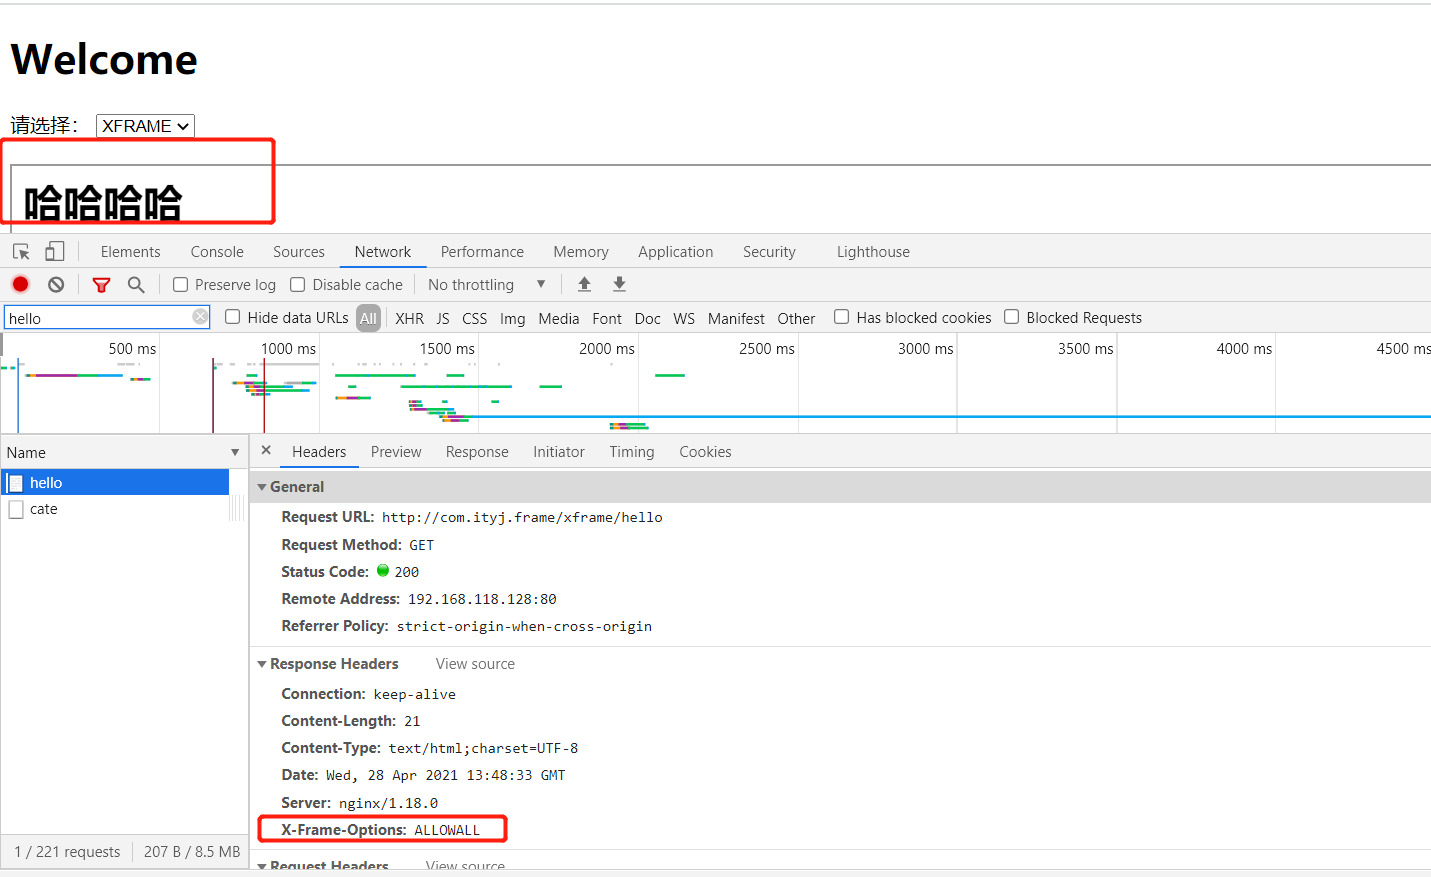Click View source next to Response Headers
The image size is (1431, 877).
[474, 663]
